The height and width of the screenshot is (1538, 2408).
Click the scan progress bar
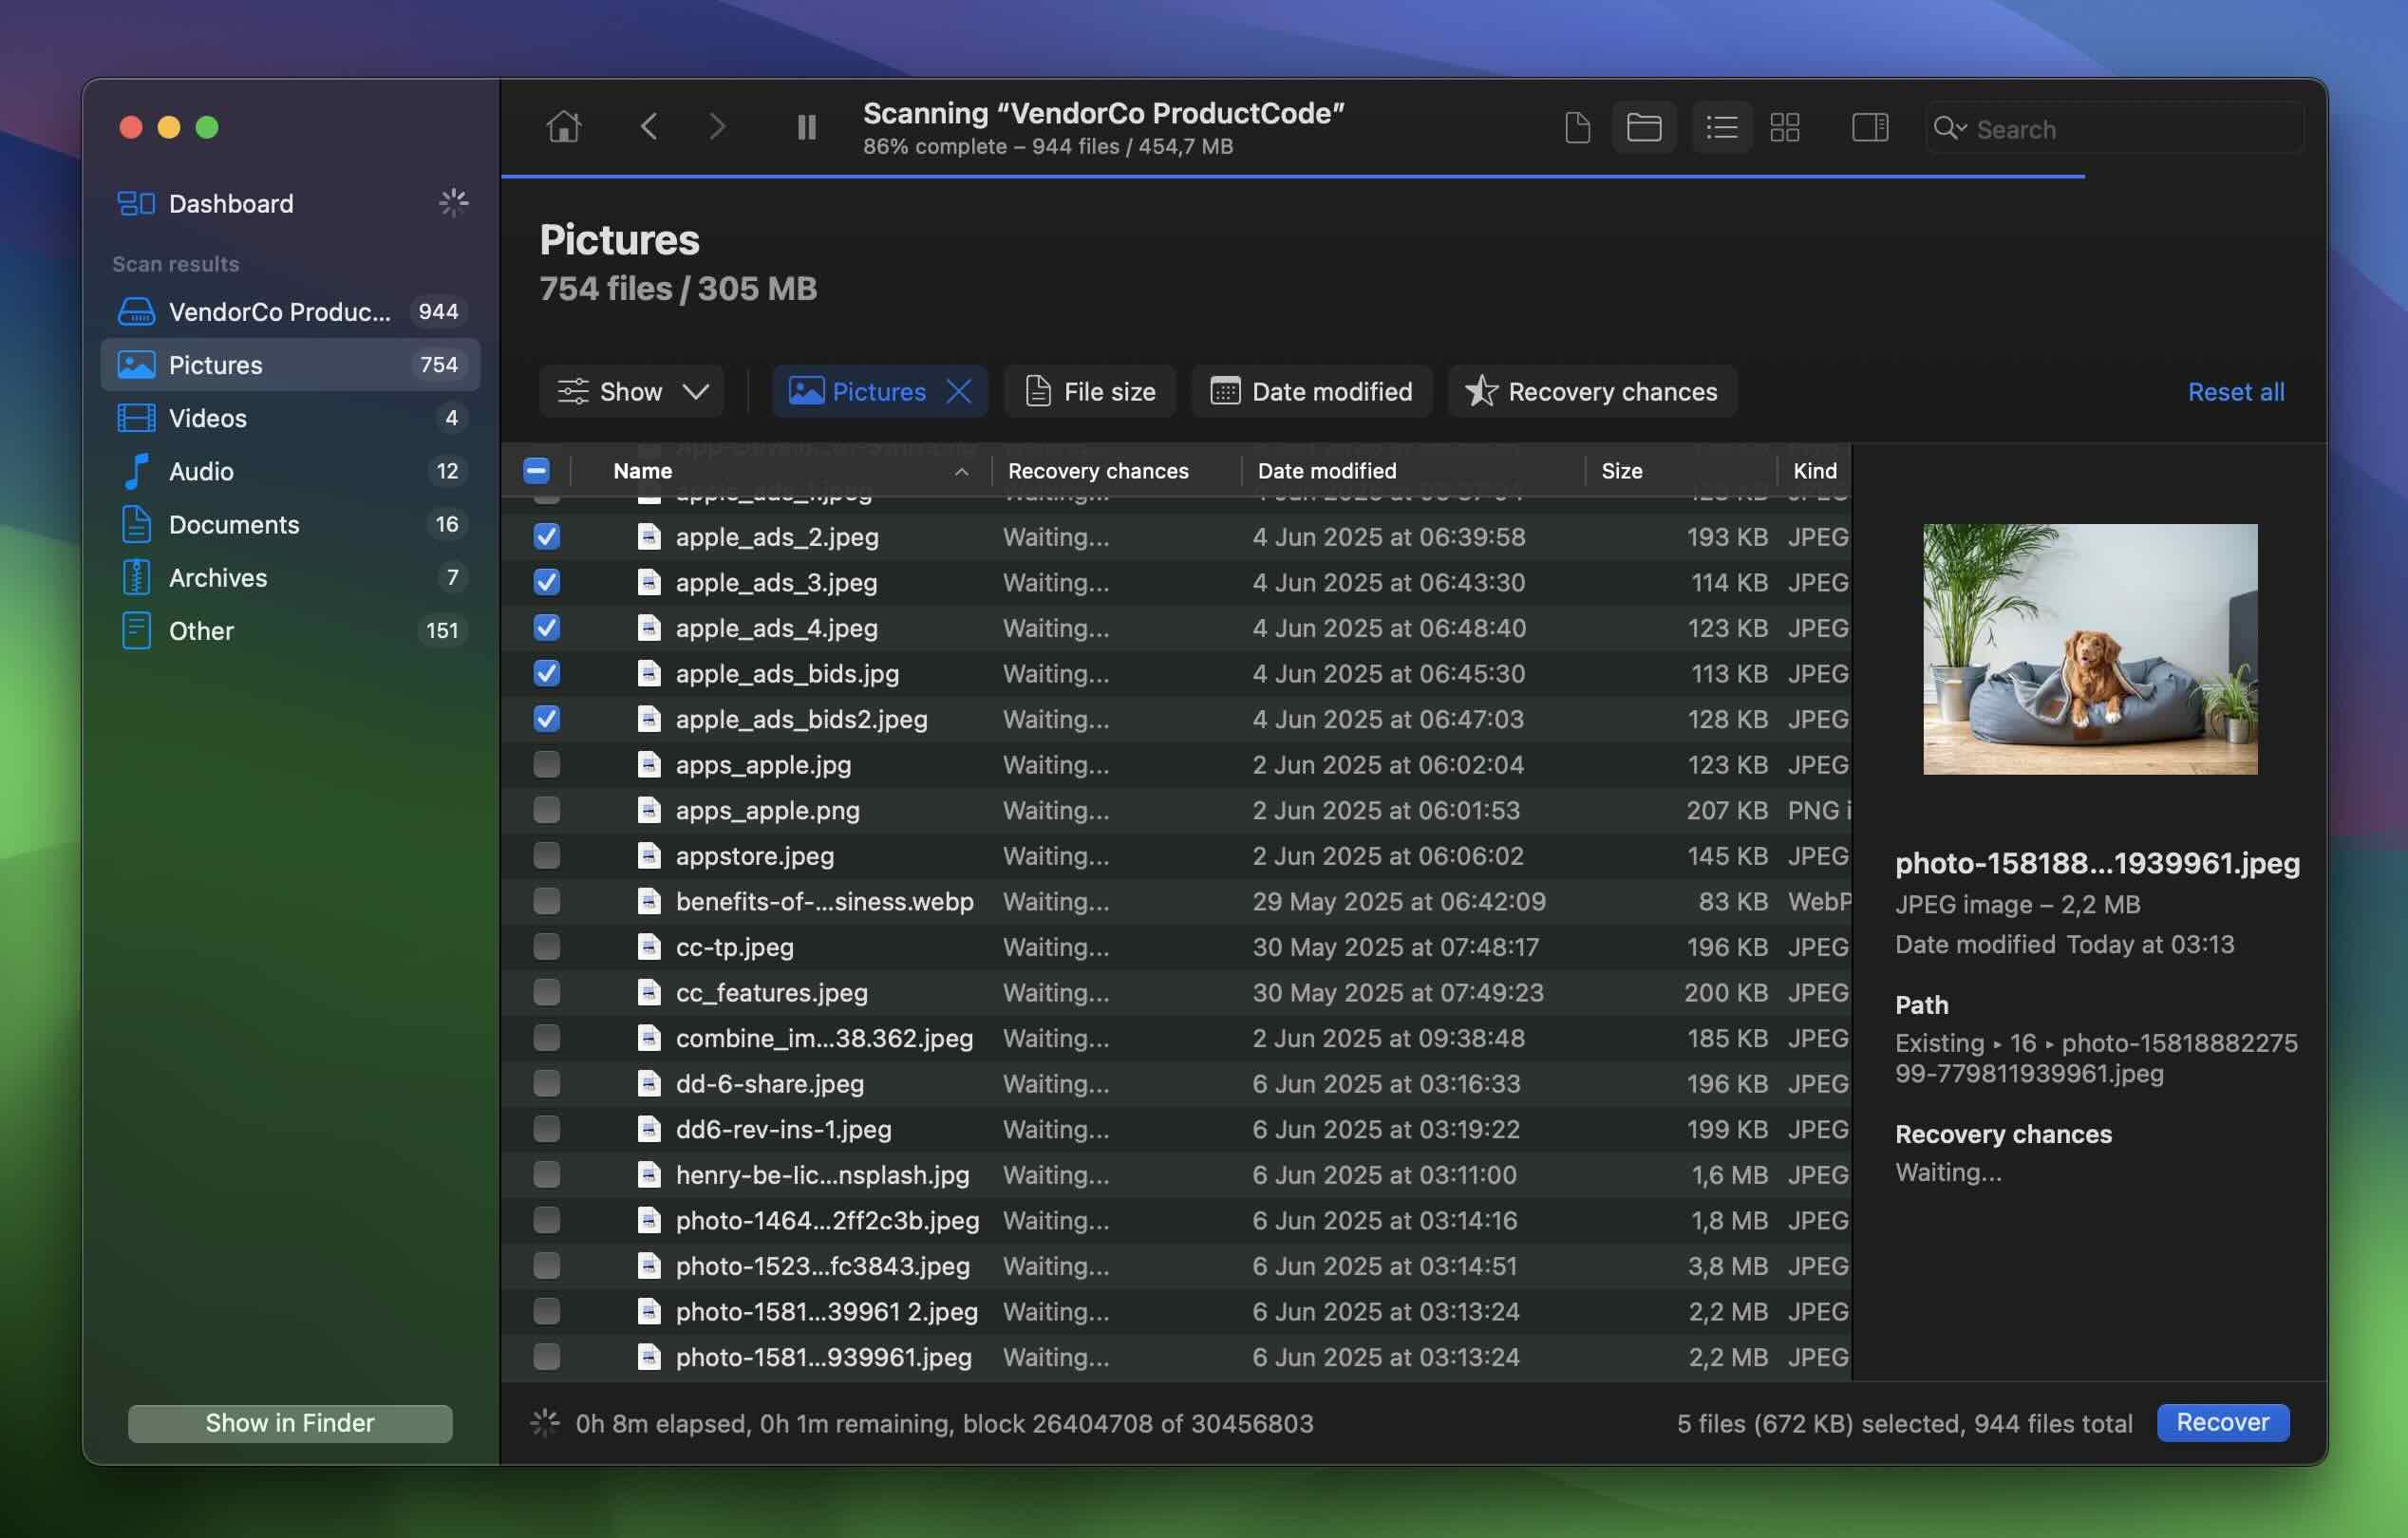click(1293, 176)
